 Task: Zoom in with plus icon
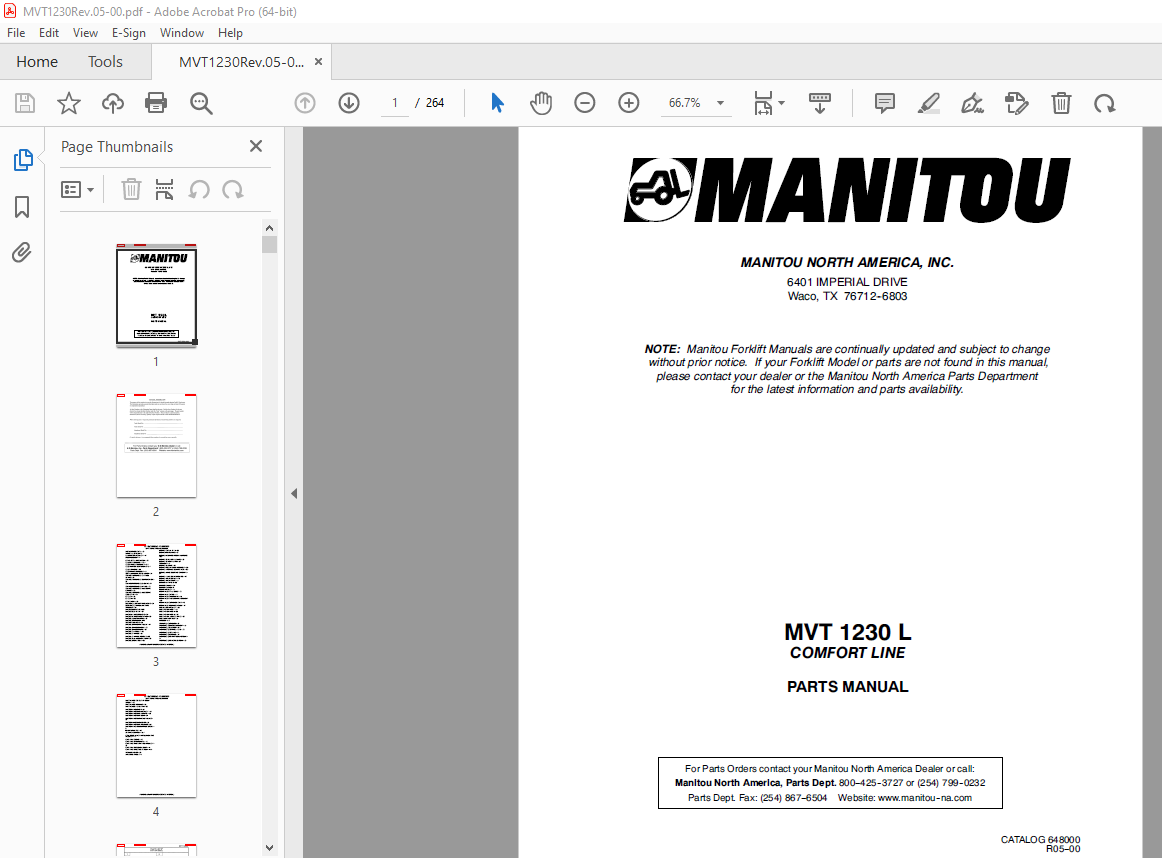628,103
